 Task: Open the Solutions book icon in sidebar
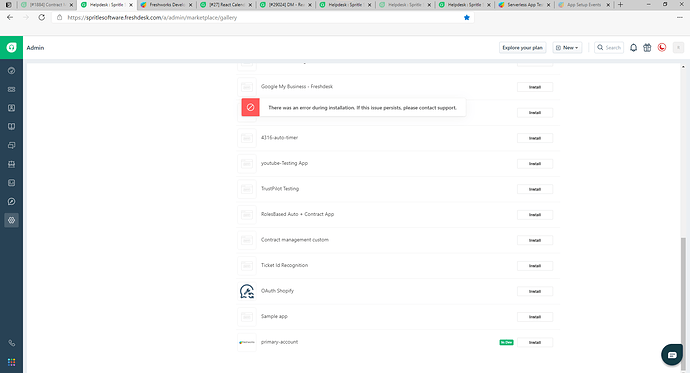click(11, 127)
